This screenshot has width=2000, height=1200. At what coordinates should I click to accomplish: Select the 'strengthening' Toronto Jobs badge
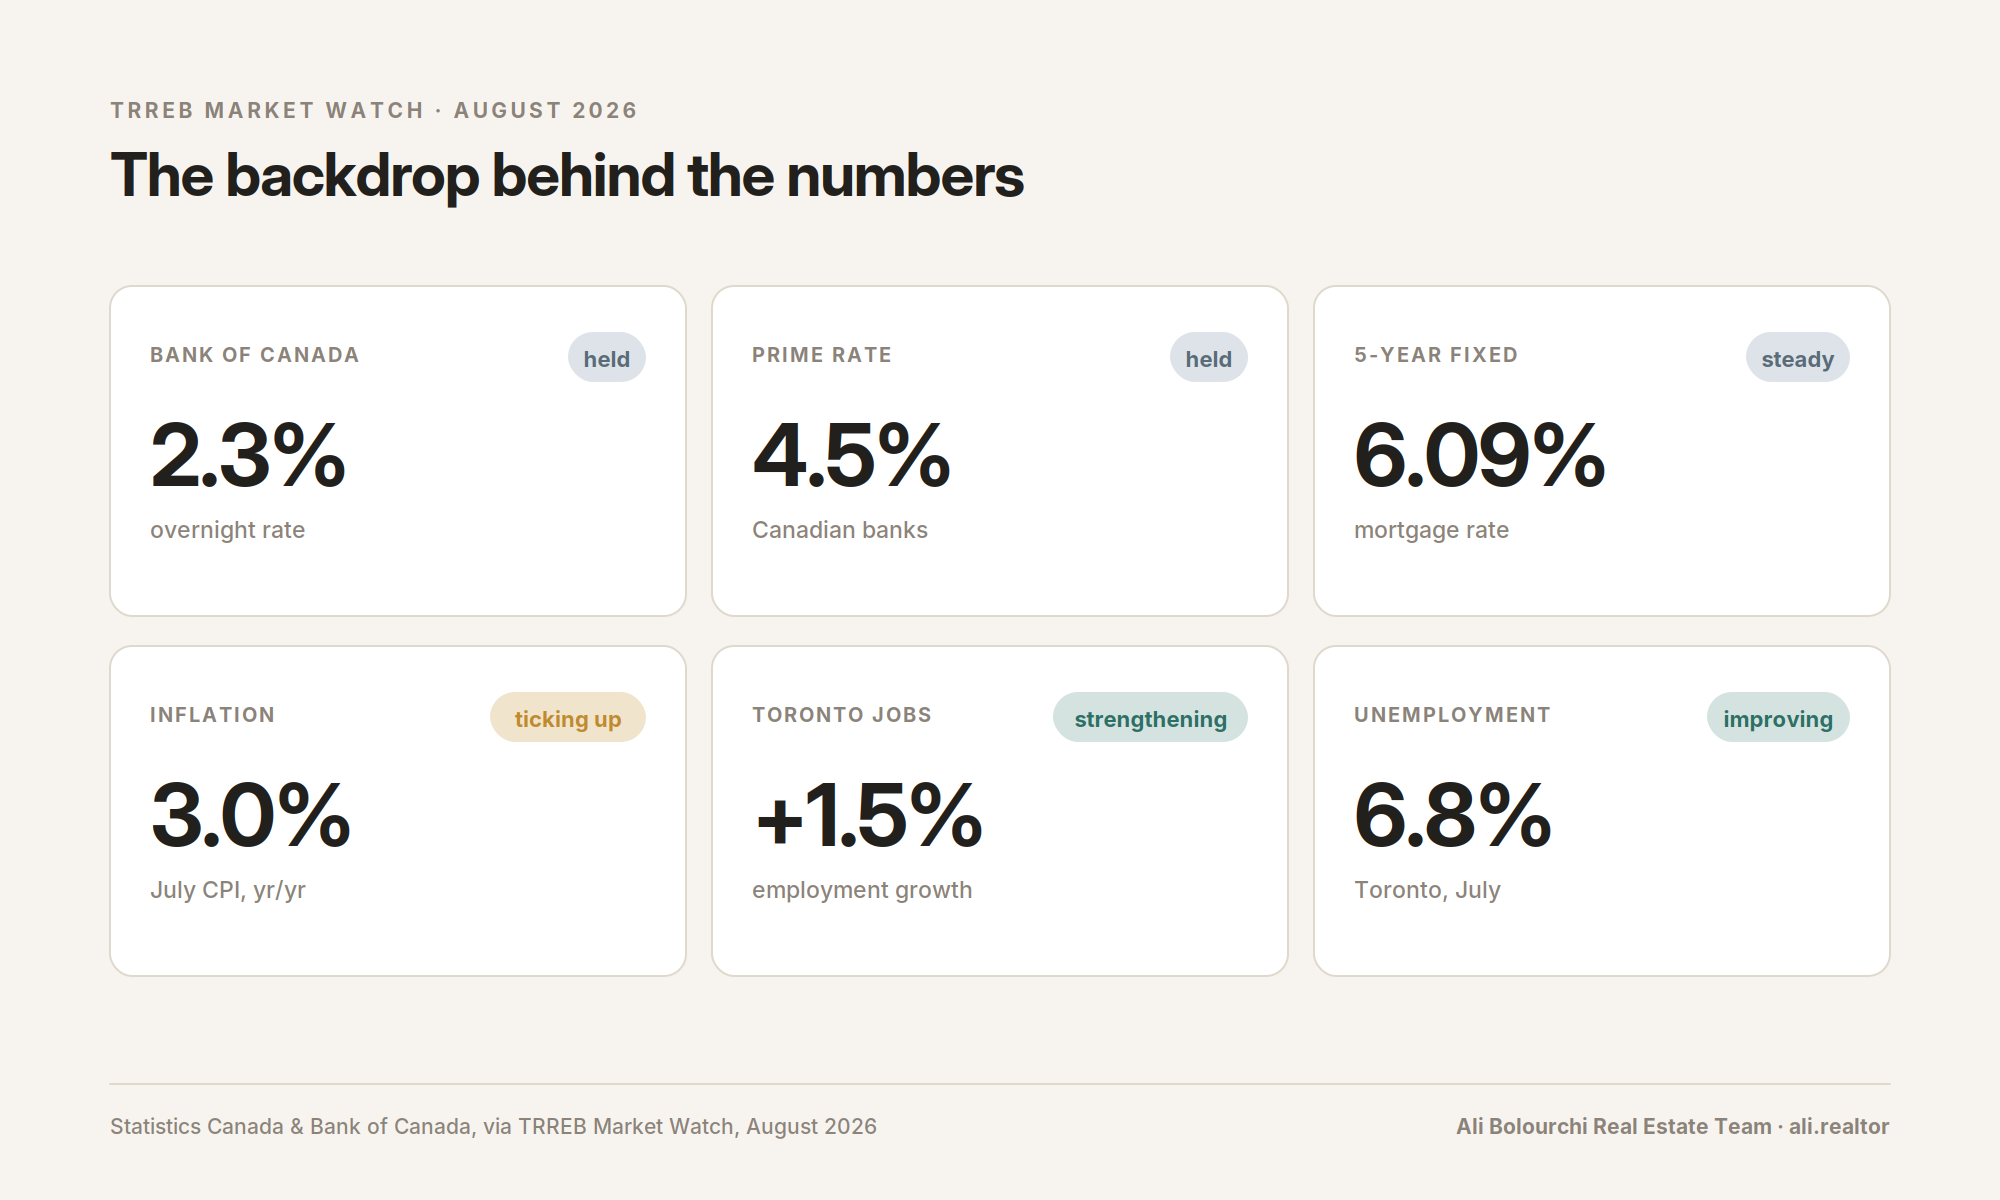(1150, 718)
